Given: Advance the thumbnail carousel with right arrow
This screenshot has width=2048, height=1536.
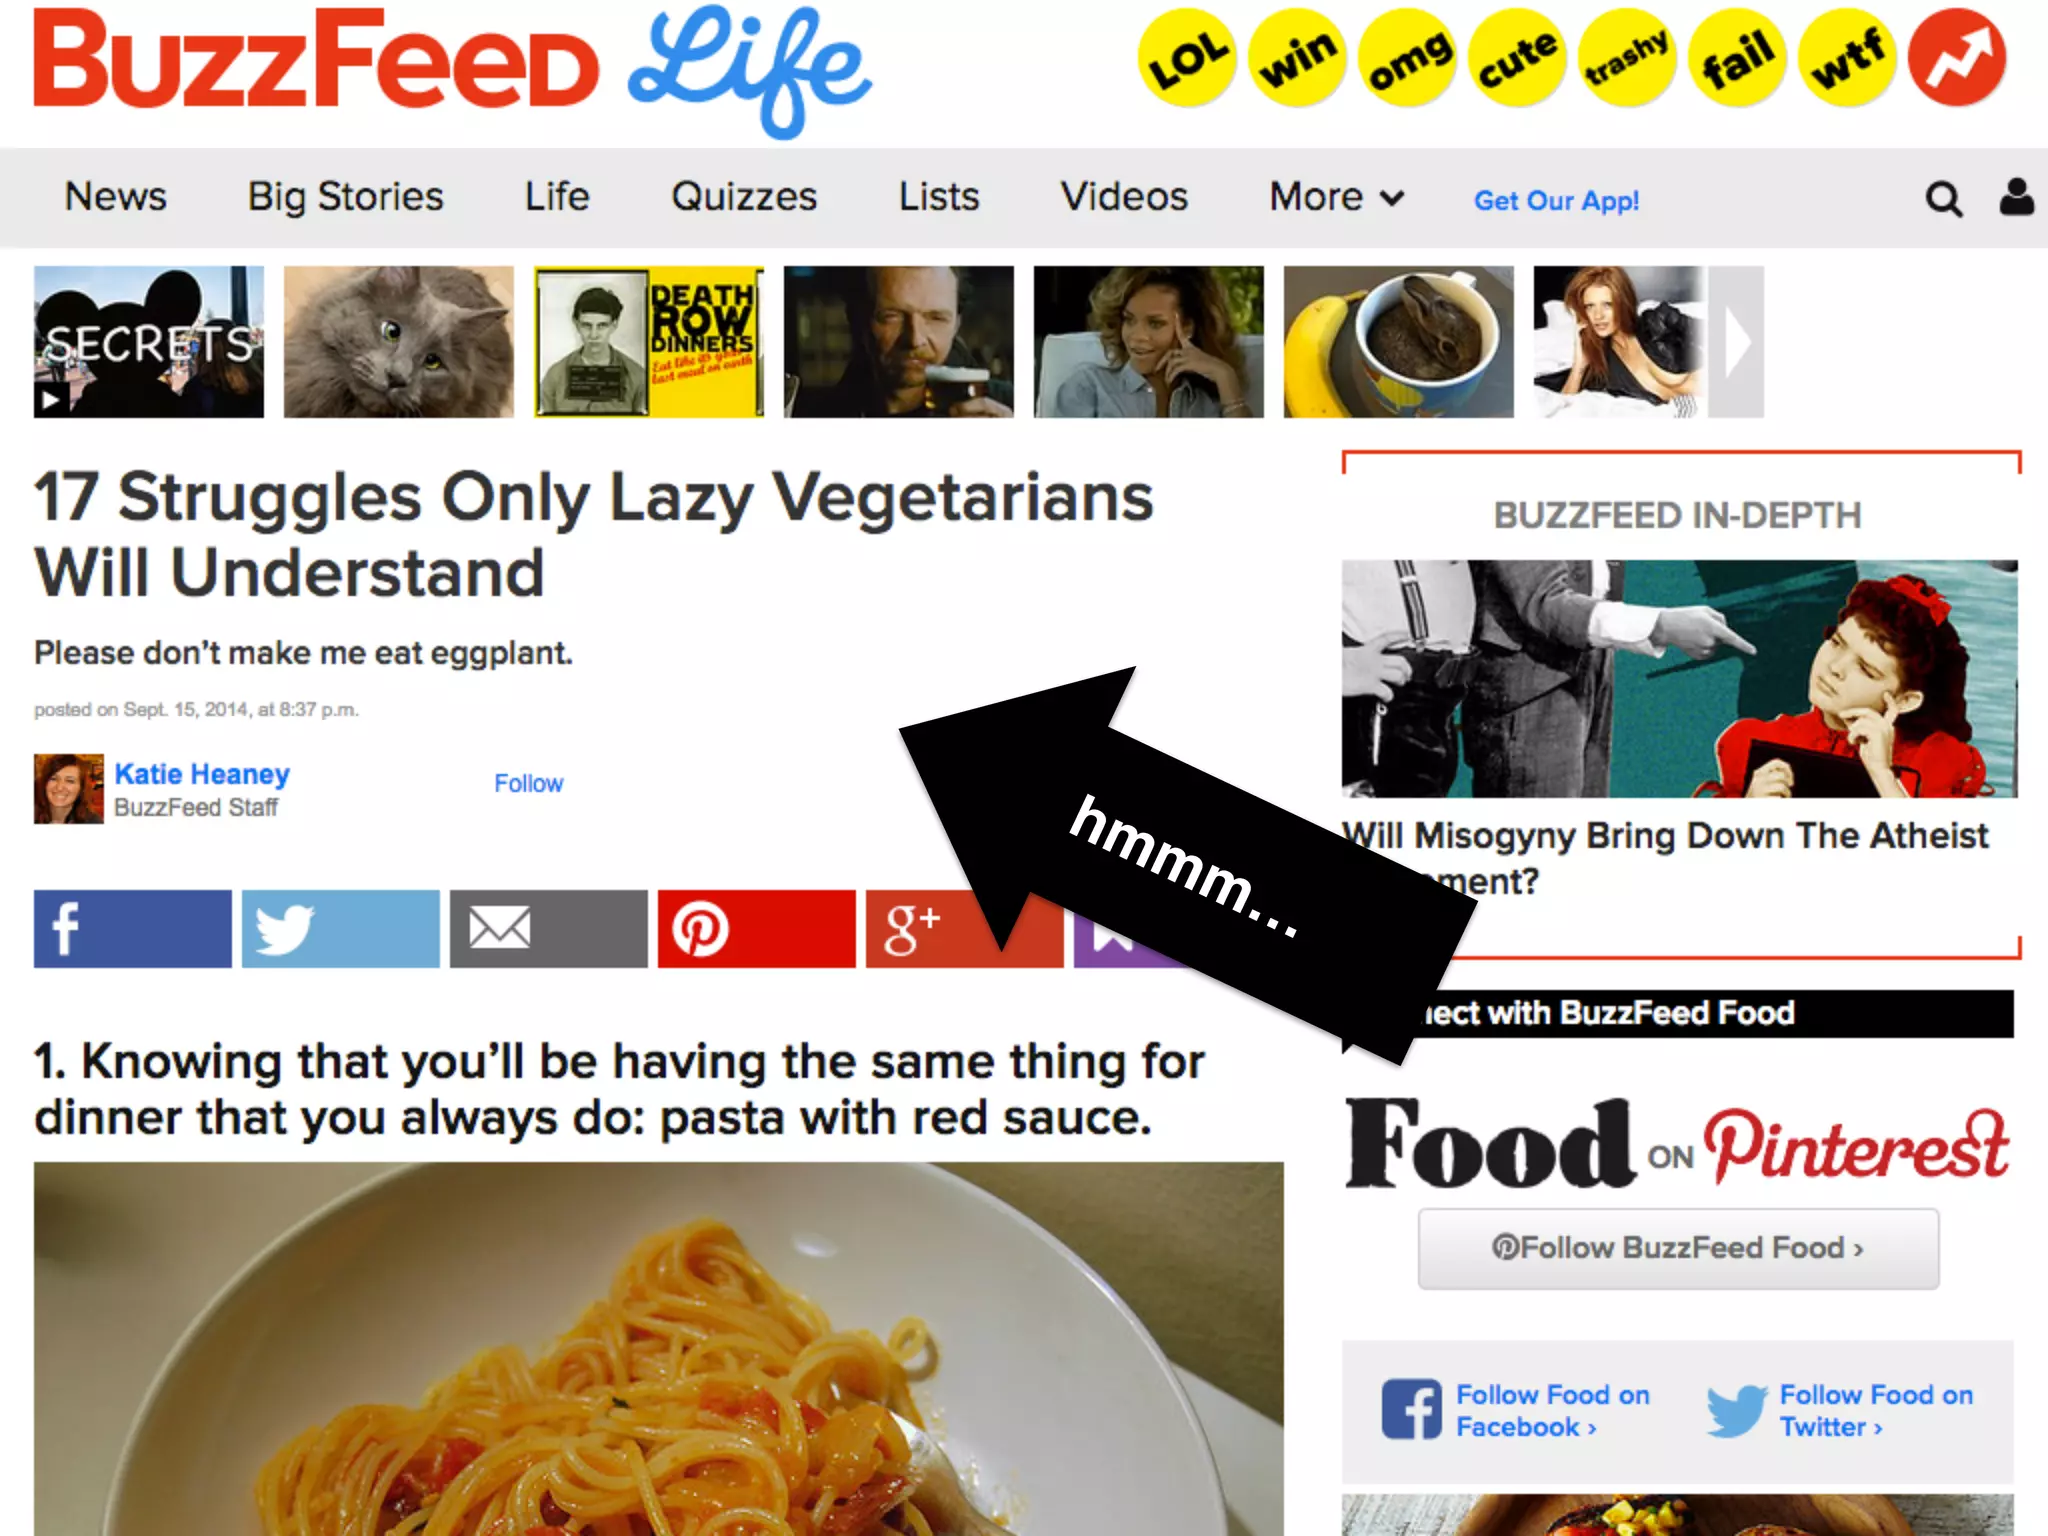Looking at the screenshot, I should coord(1736,342).
